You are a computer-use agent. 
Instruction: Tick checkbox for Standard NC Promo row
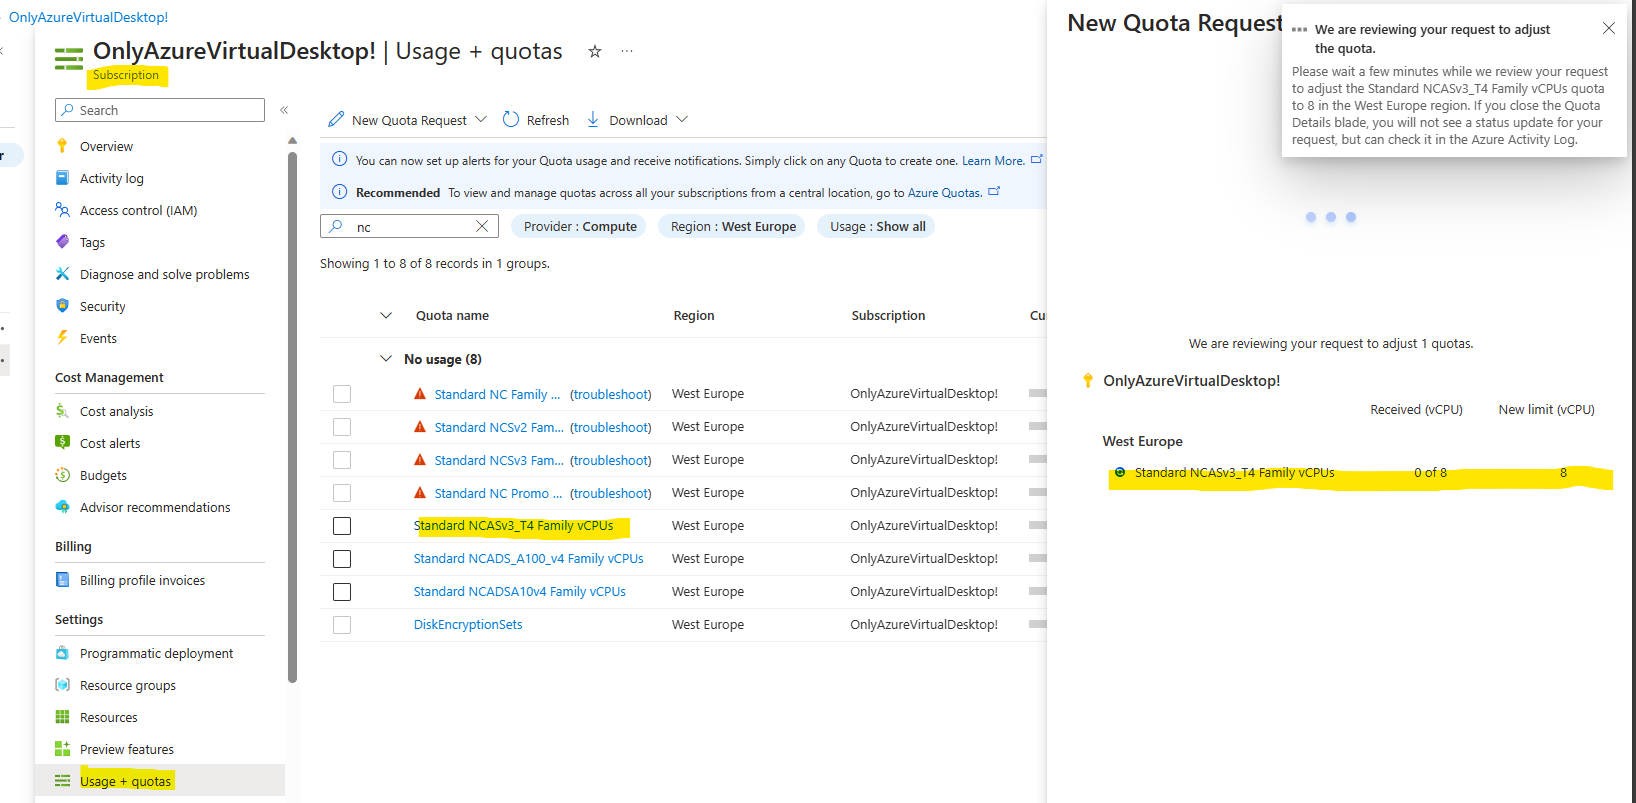[x=342, y=493]
